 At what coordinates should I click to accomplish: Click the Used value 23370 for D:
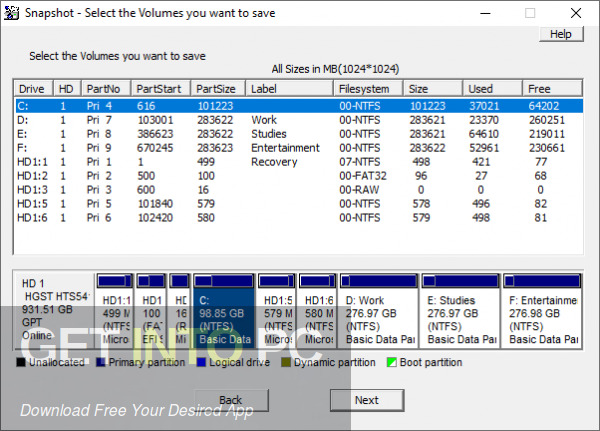[x=484, y=120]
